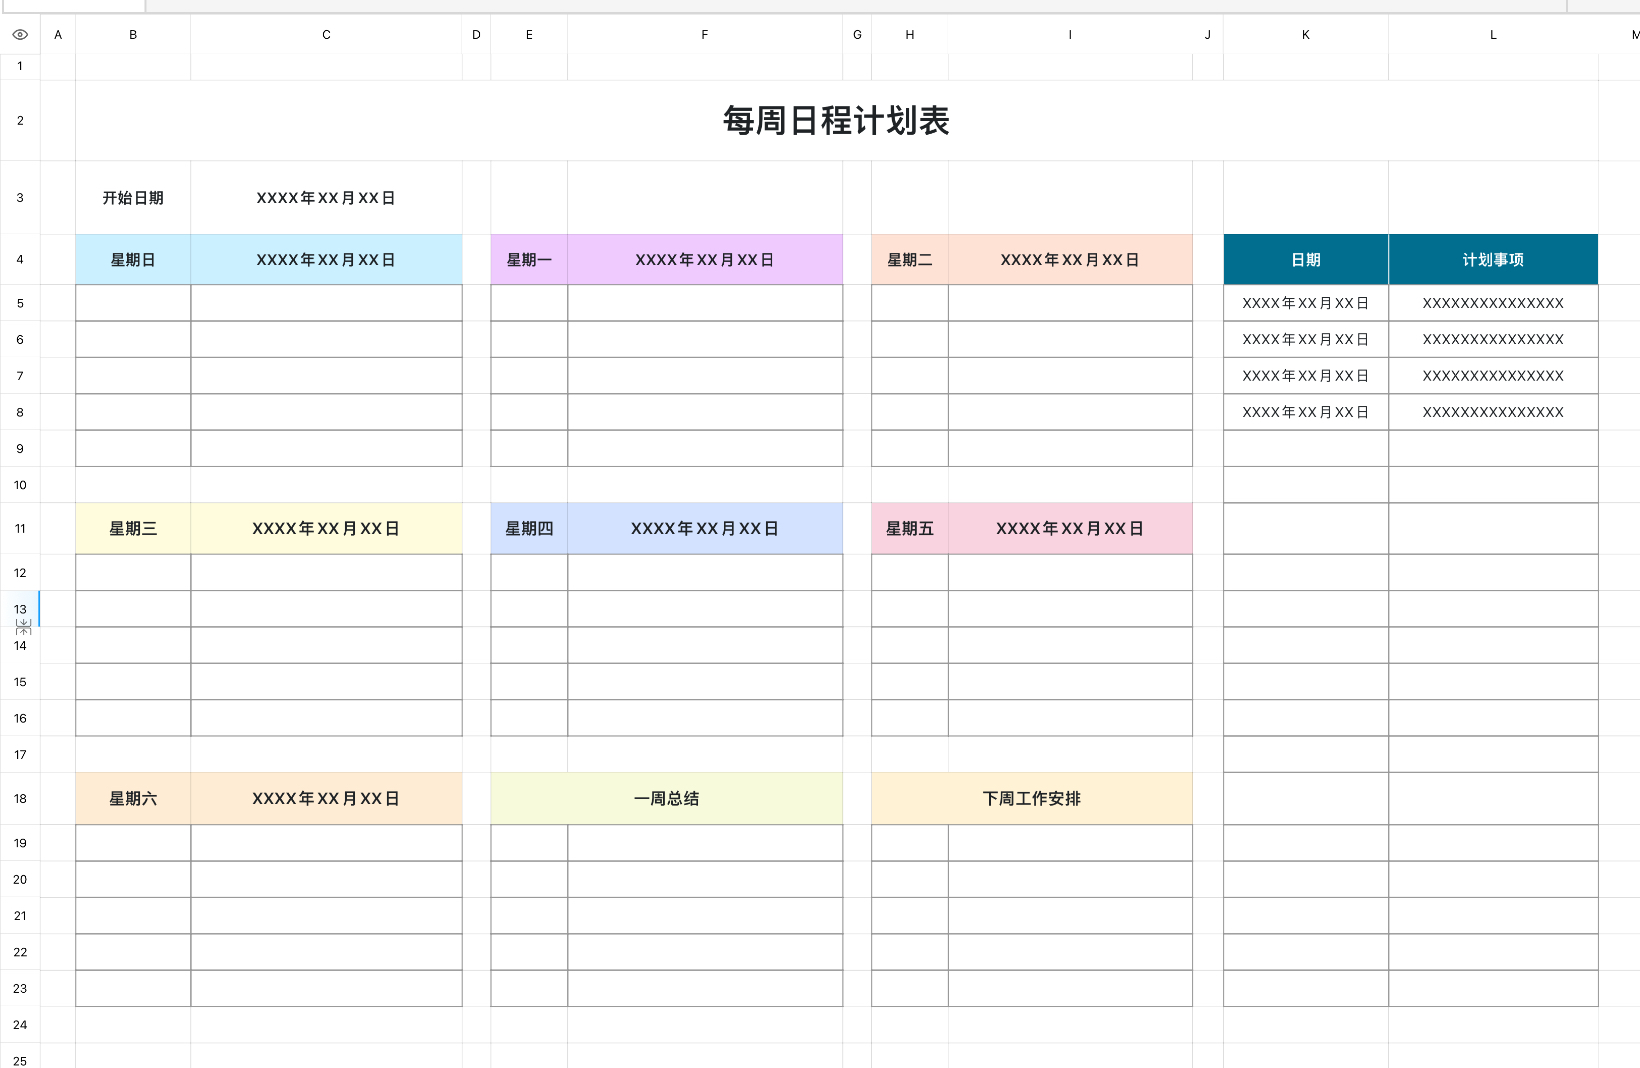Click the title 每周日程计划表

(836, 121)
